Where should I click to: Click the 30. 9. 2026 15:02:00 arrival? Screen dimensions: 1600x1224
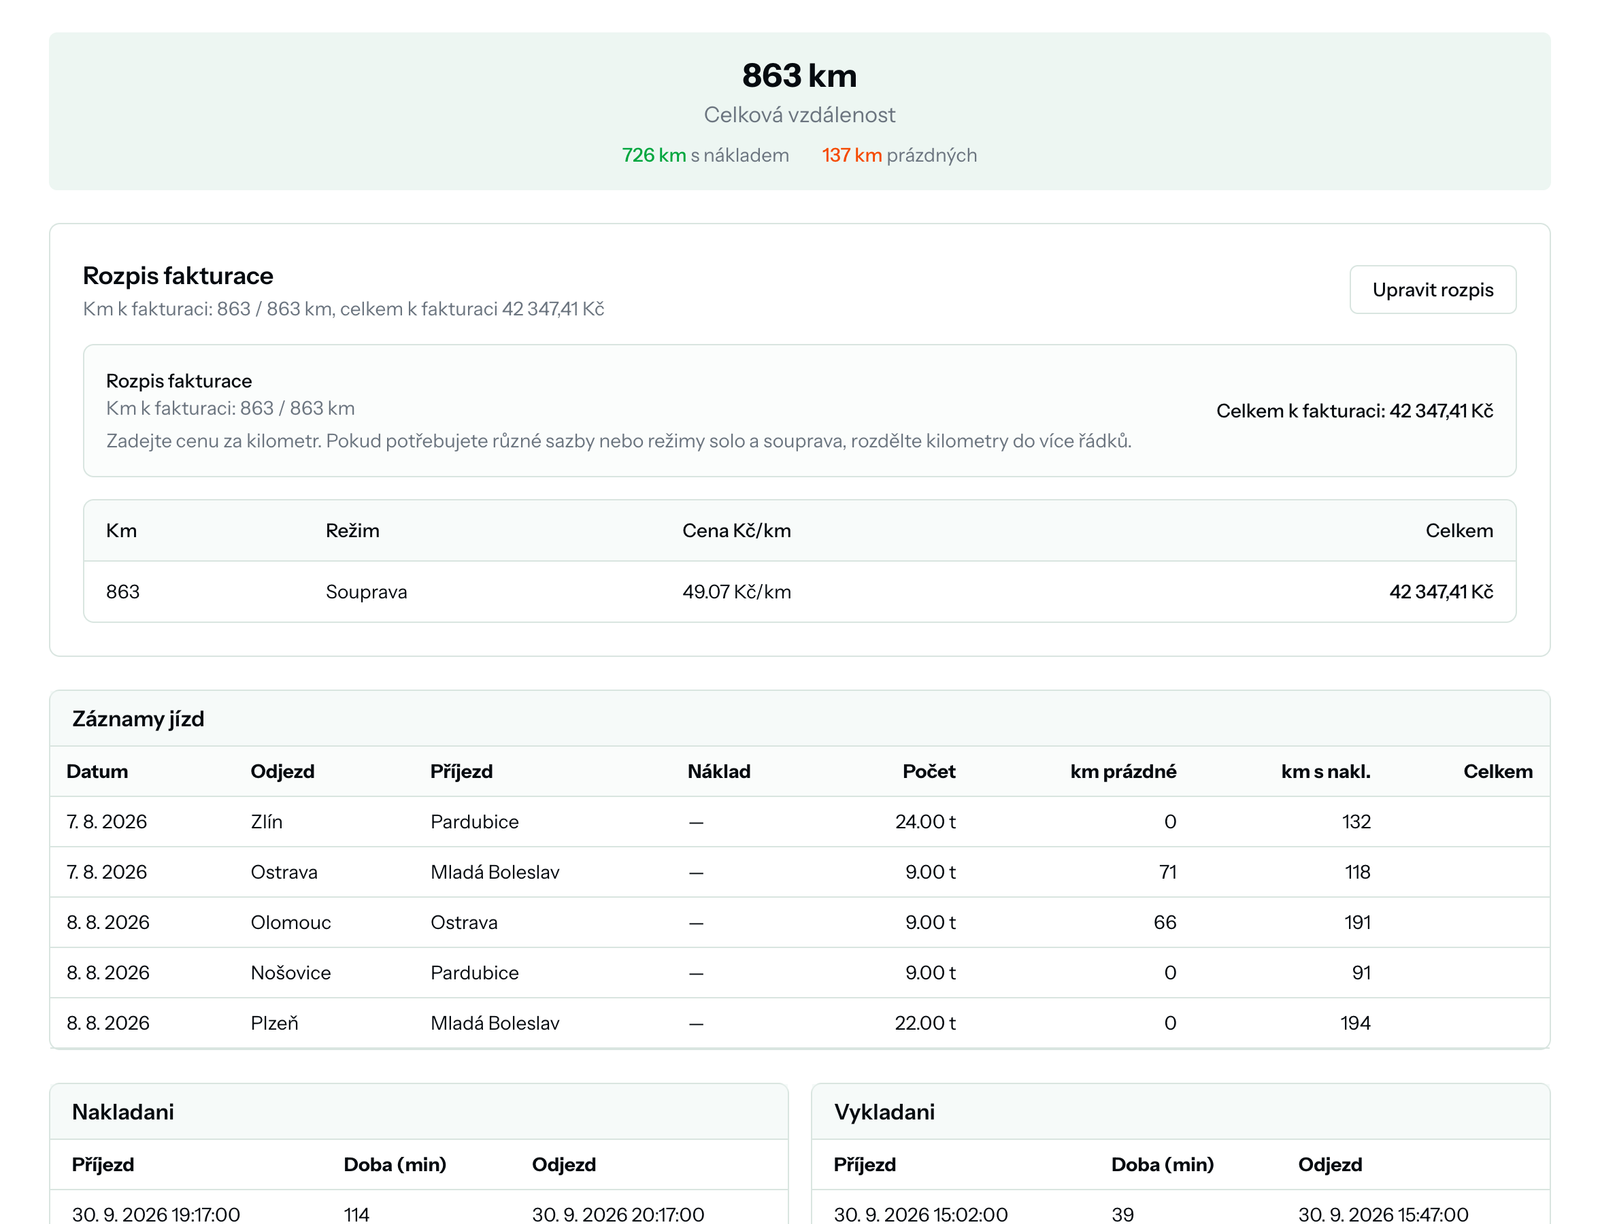[921, 1214]
